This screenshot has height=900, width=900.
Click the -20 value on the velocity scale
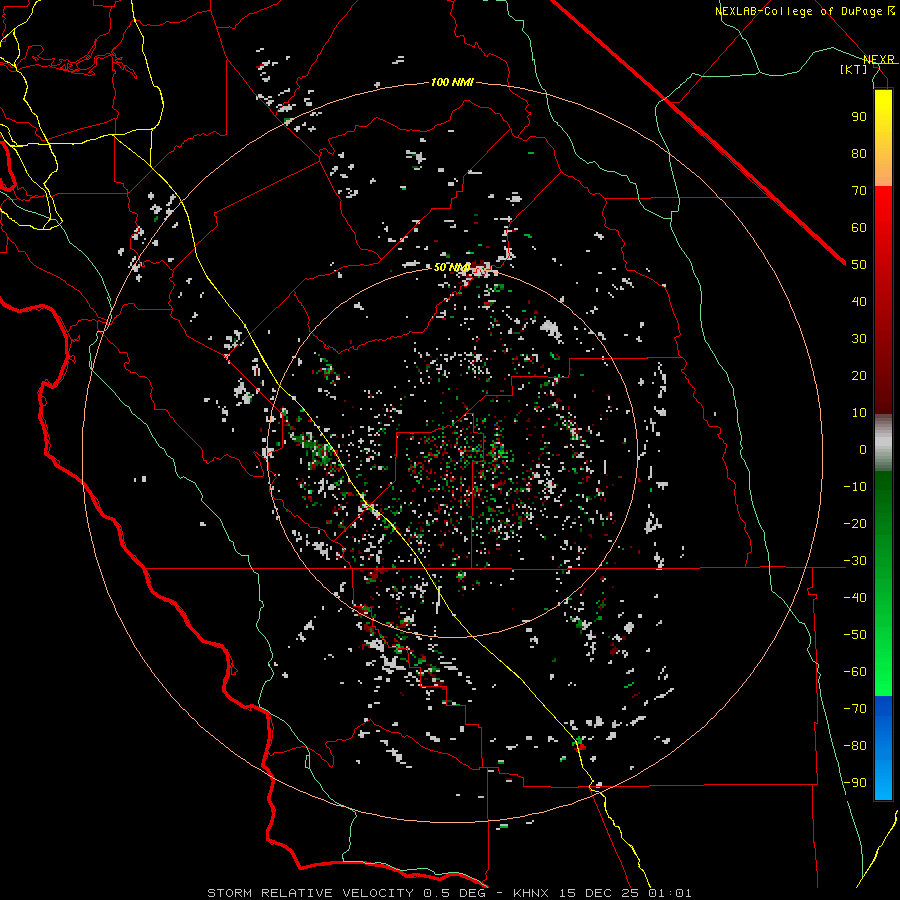click(855, 523)
